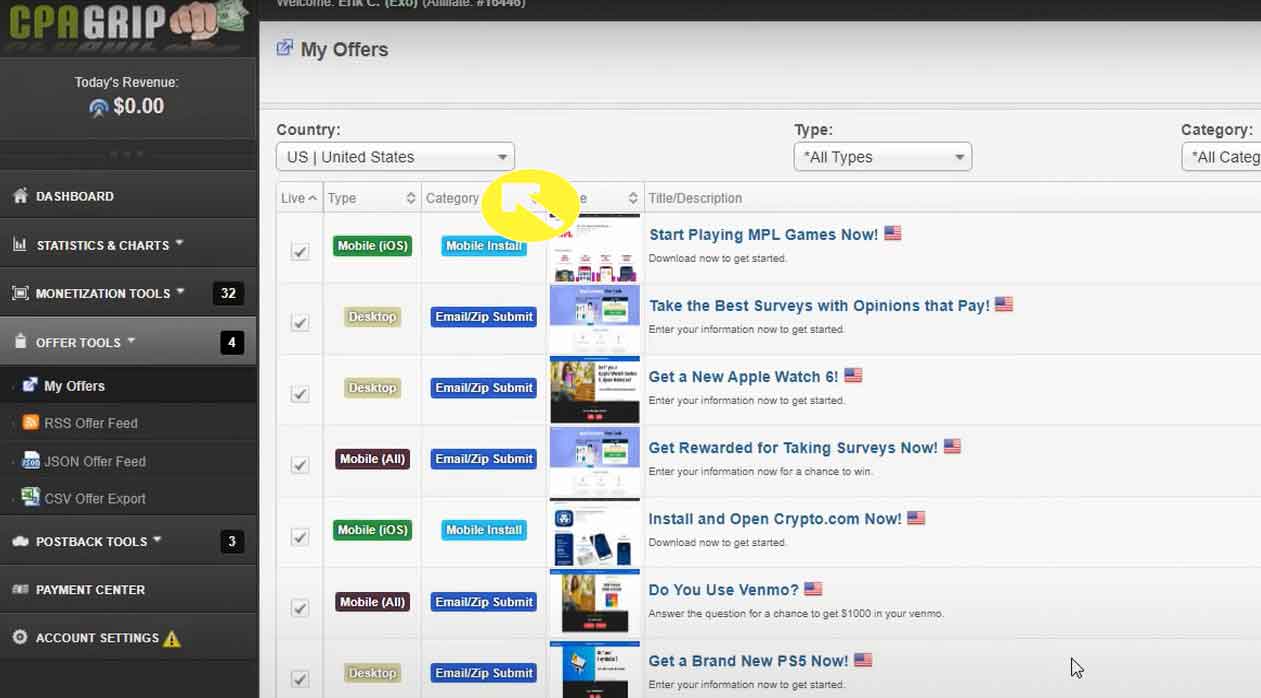Toggle Live checkbox for Crypto.com offer
Image resolution: width=1261 pixels, height=698 pixels.
300,536
